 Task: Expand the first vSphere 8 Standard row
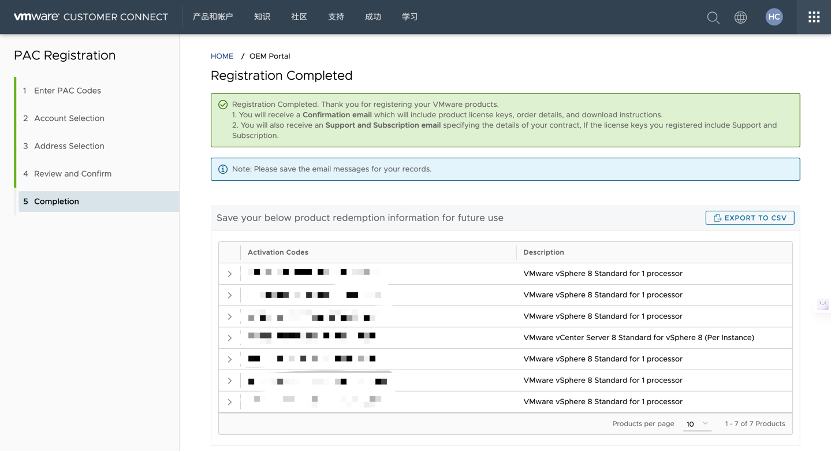[229, 274]
